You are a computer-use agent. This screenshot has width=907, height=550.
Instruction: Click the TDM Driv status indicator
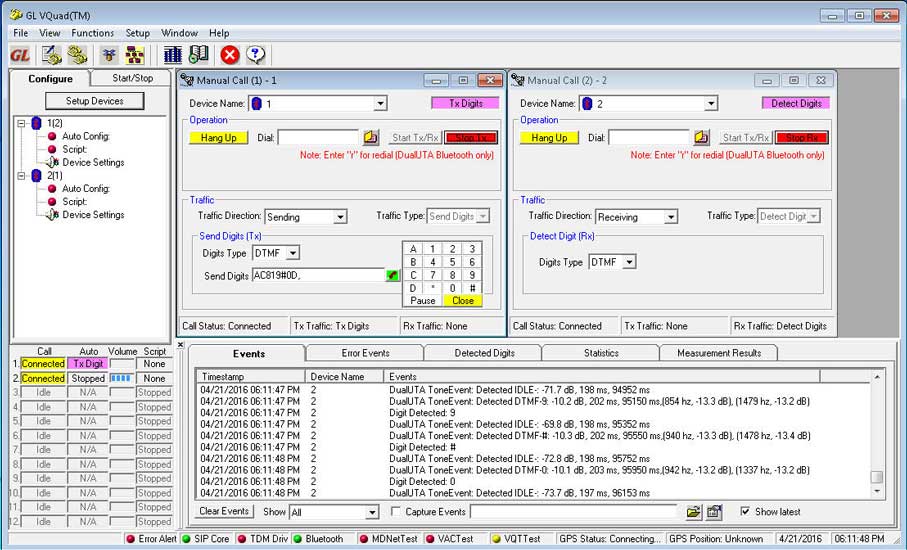[x=263, y=538]
